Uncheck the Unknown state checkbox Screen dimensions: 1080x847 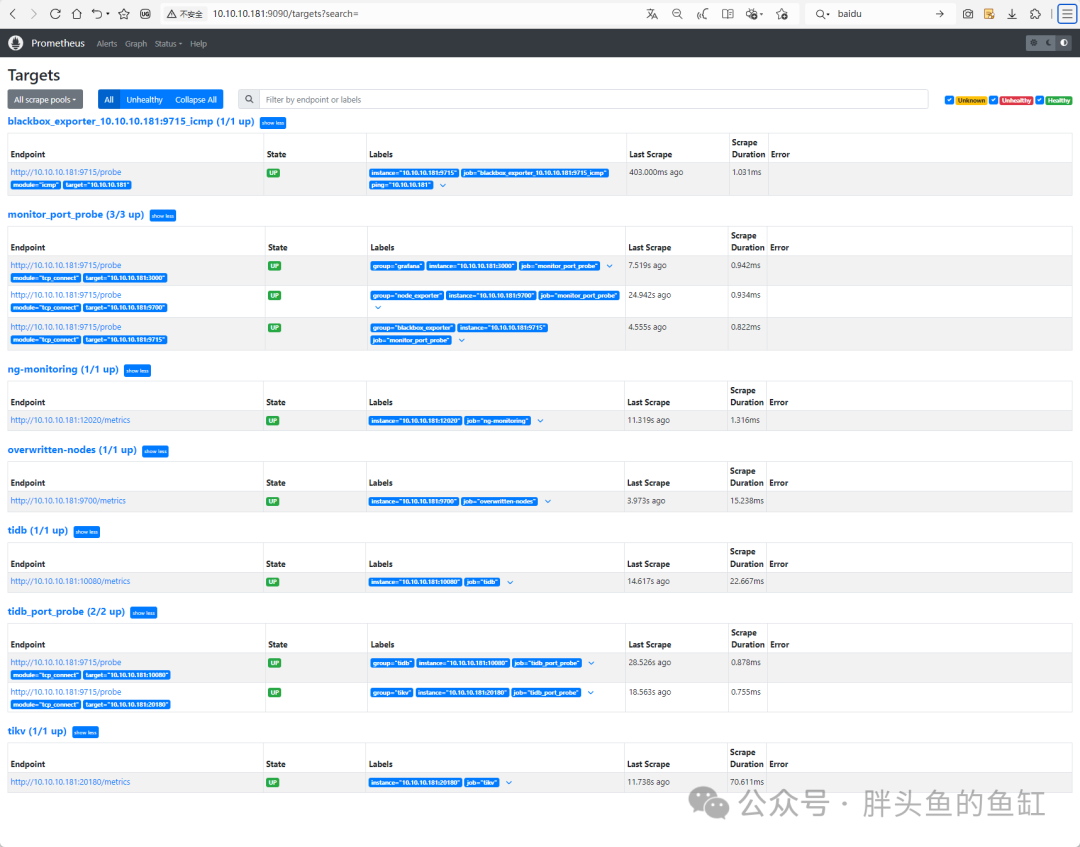[949, 101]
